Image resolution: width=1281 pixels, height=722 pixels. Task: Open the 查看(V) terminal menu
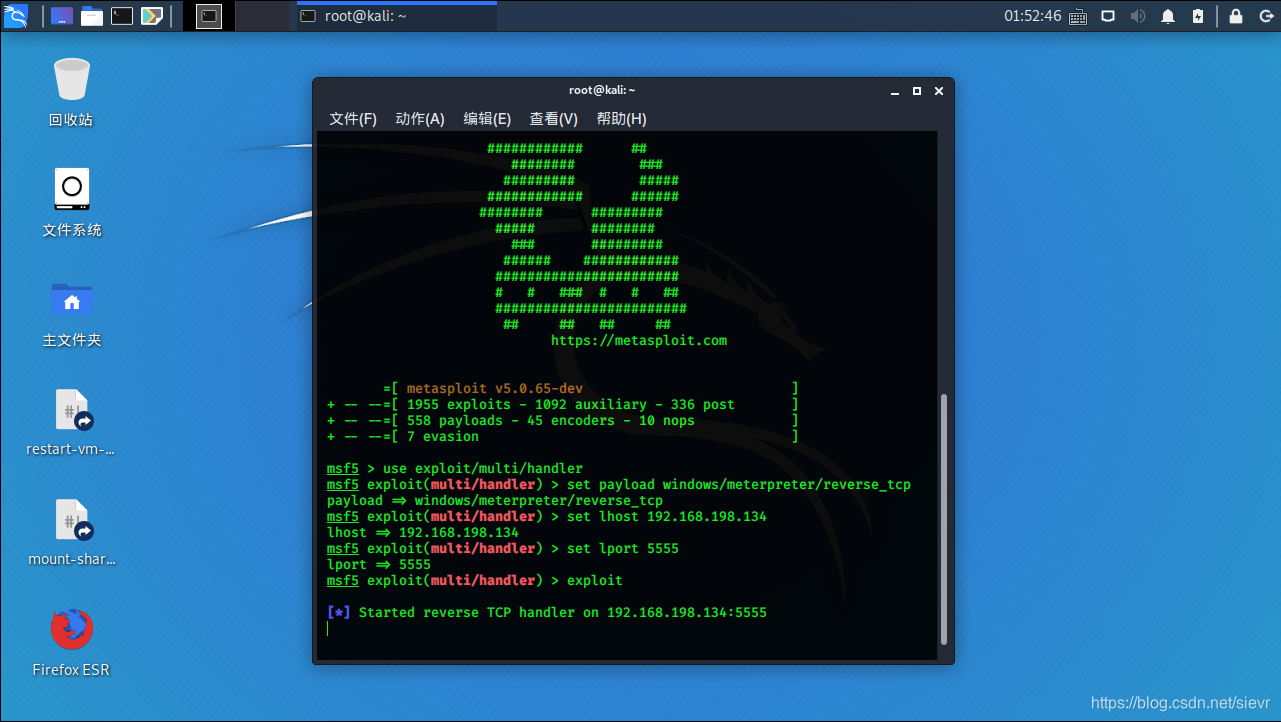click(553, 119)
